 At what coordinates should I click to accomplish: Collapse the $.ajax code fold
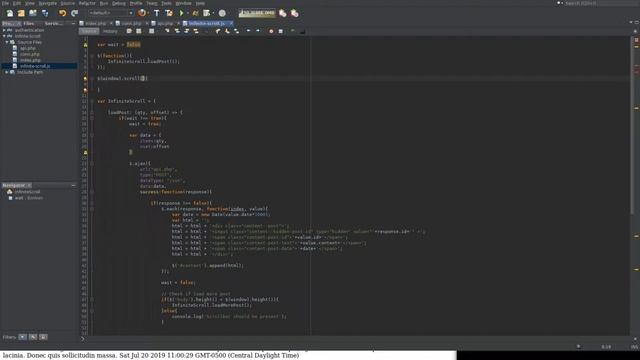coord(92,163)
